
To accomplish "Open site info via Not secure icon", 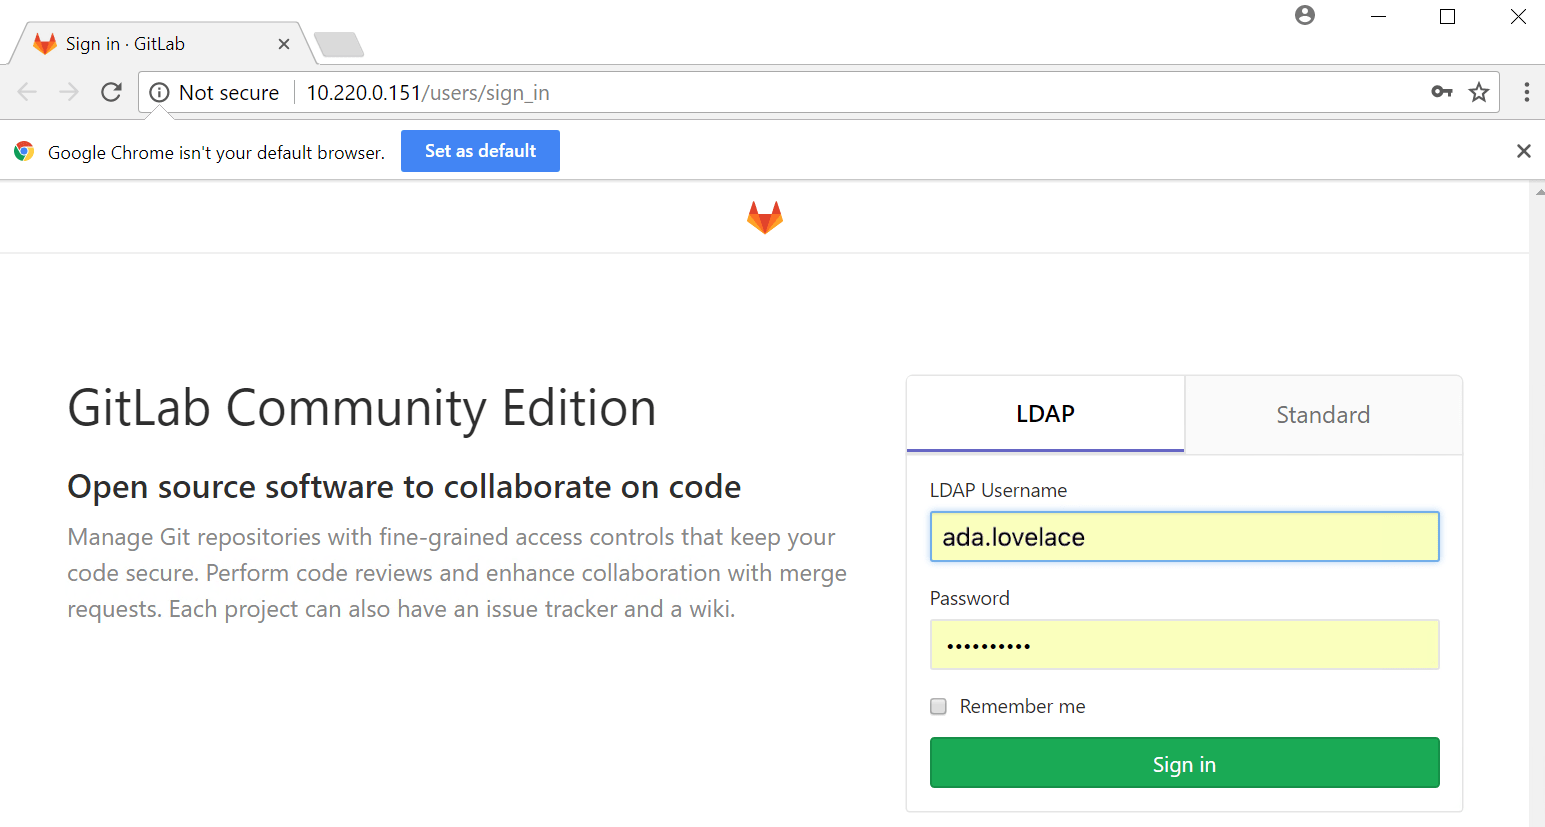I will [159, 93].
